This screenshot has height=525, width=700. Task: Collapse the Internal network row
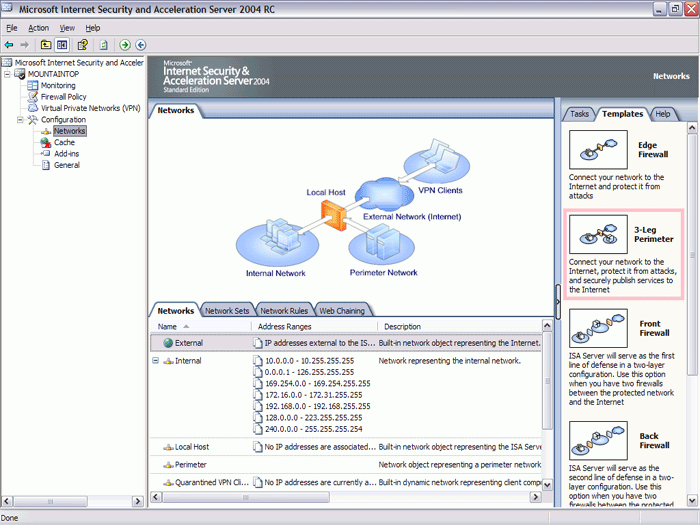pos(155,360)
